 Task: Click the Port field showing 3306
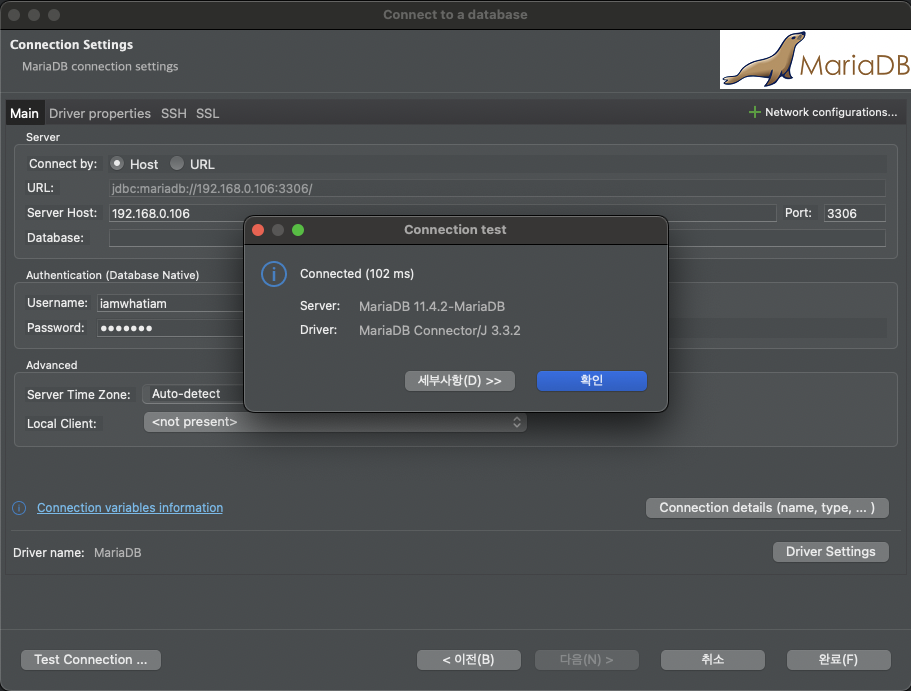point(854,213)
